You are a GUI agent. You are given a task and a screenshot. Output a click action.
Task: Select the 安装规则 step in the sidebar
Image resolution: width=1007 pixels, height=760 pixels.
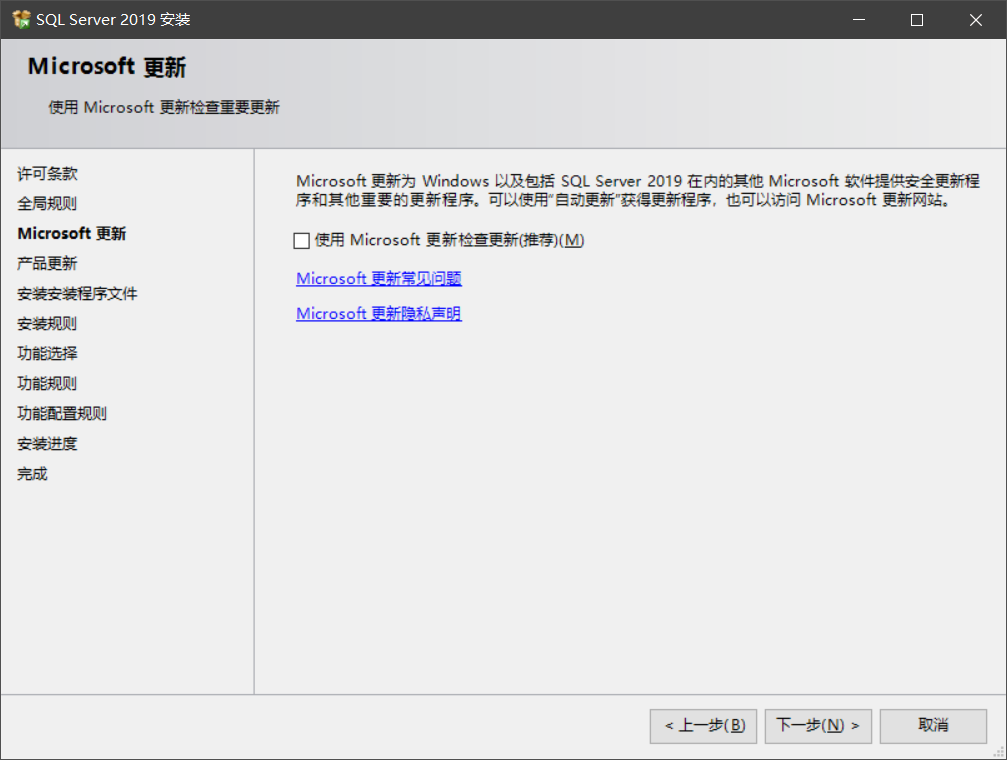[47, 324]
